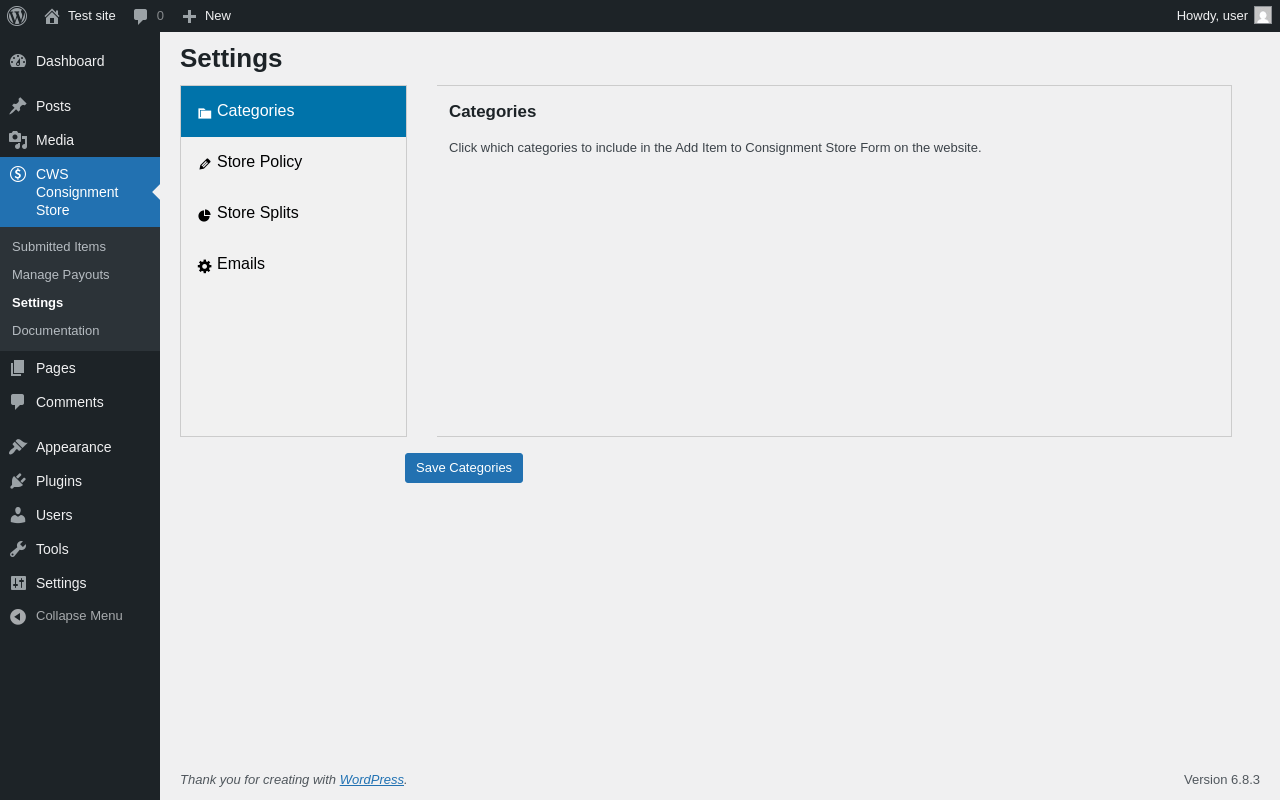1280x800 pixels.
Task: Click the comments bubble icon in admin bar
Action: (140, 16)
